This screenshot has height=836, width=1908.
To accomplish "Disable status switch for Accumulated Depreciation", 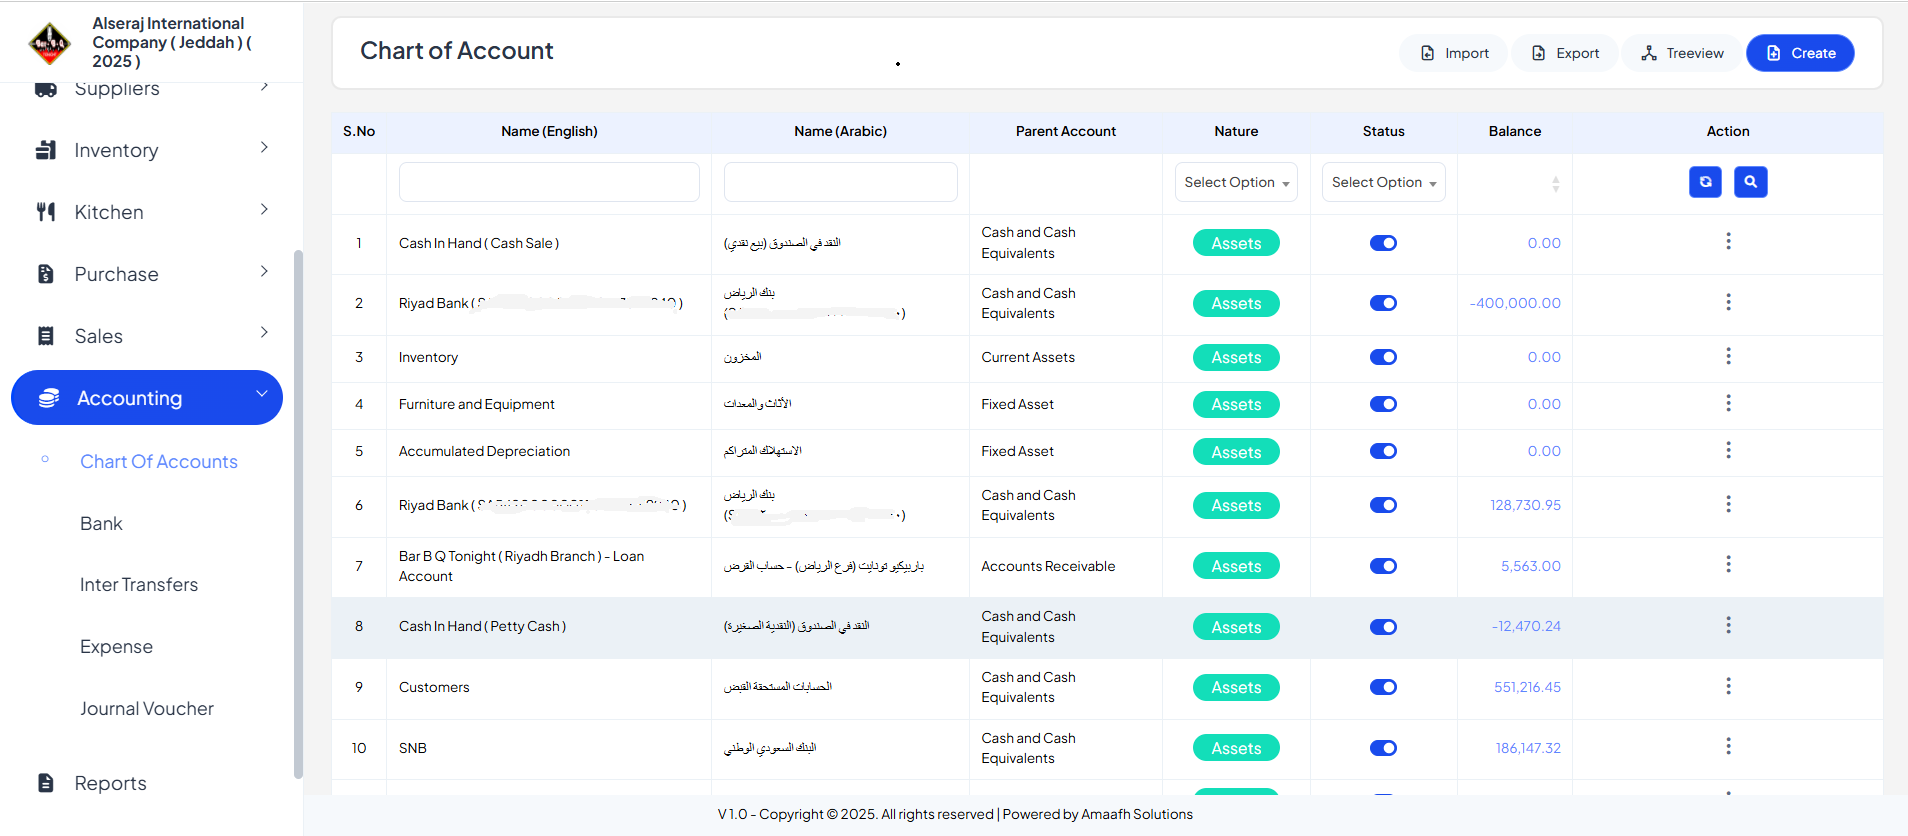I will [x=1383, y=451].
